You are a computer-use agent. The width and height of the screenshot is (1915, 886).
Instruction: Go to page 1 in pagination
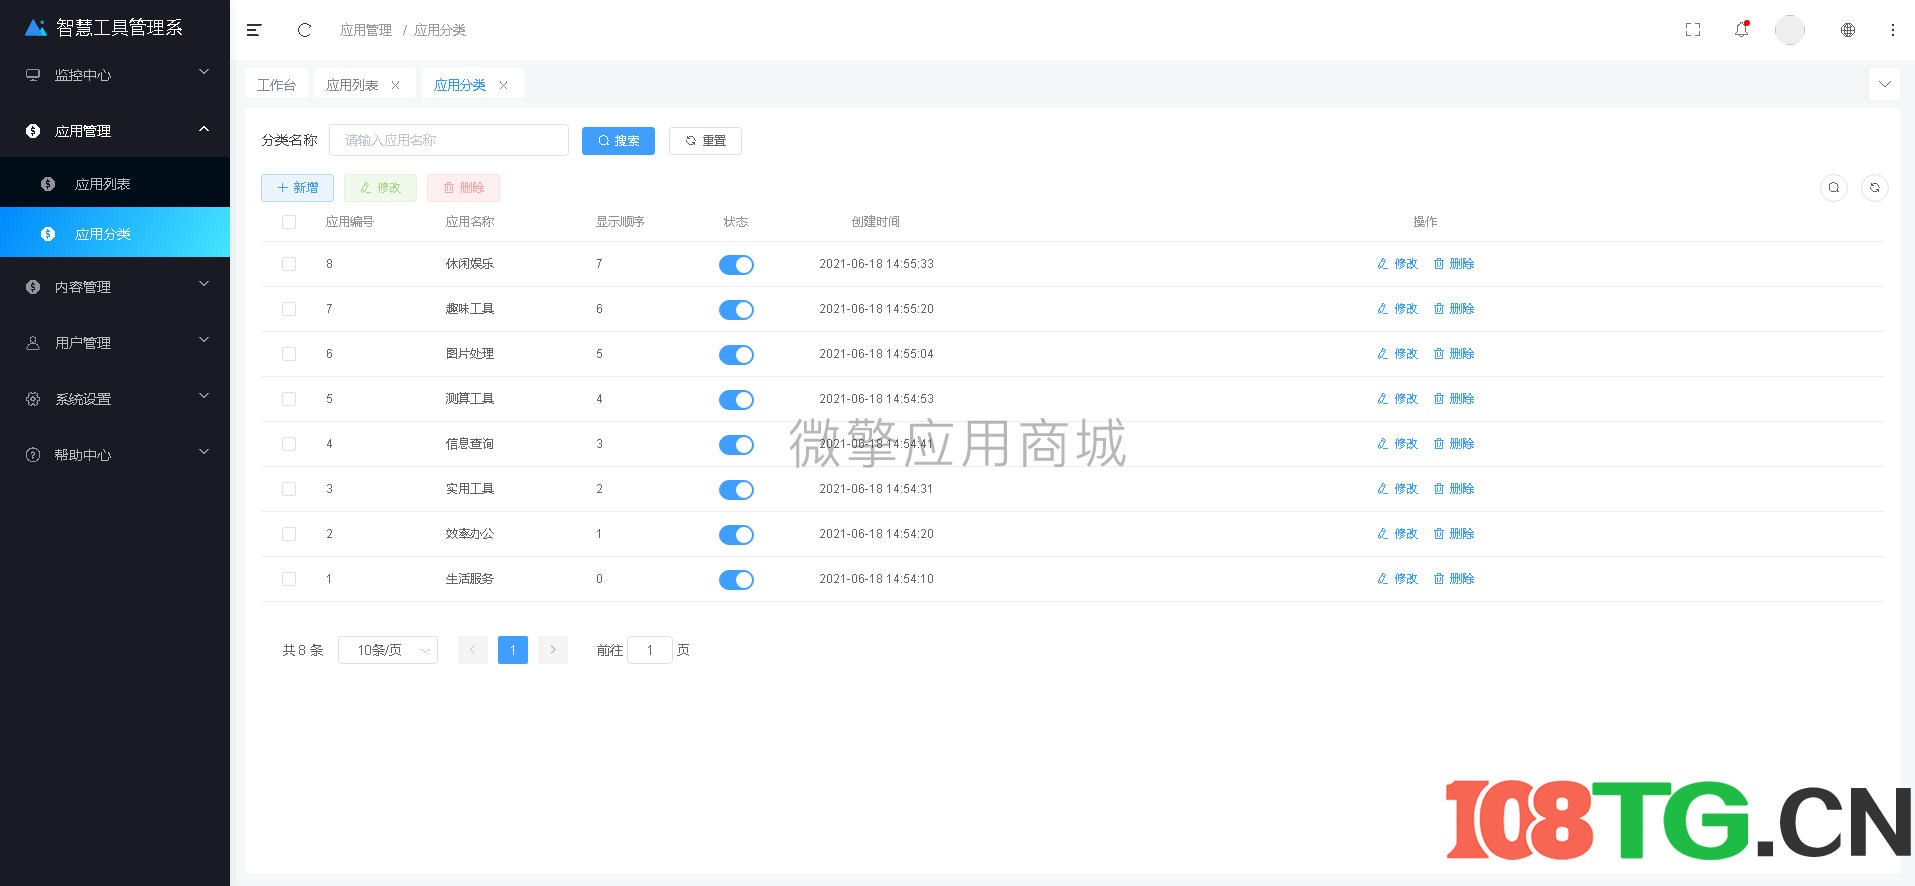point(513,650)
